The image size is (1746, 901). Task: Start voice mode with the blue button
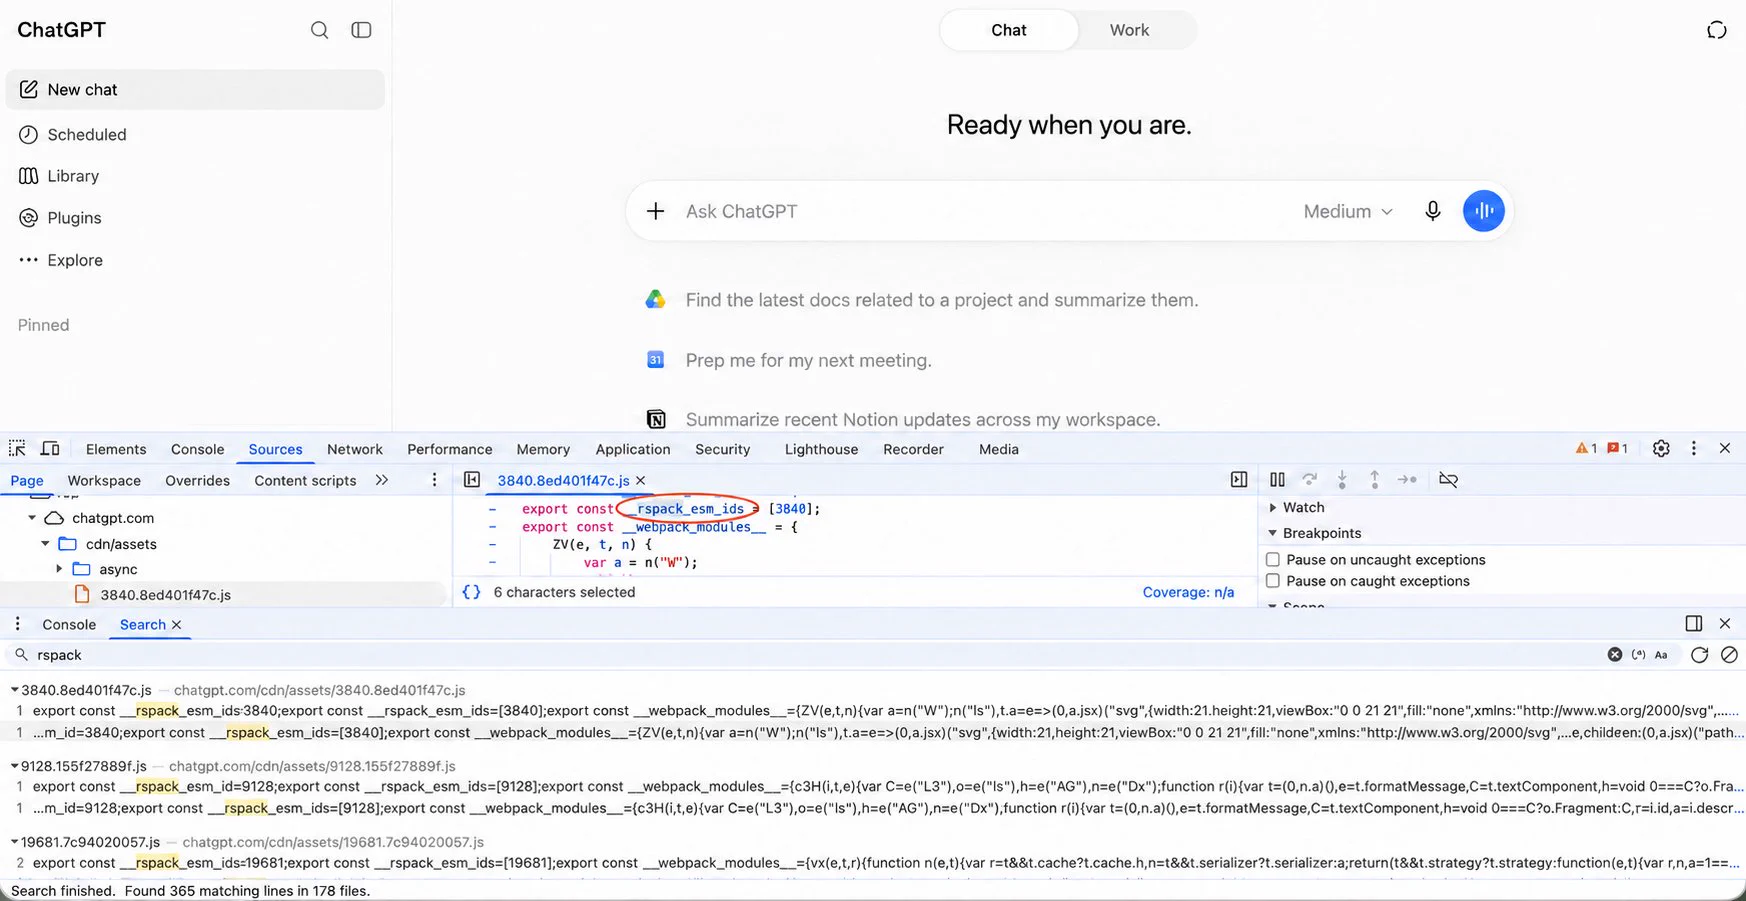[x=1484, y=211]
